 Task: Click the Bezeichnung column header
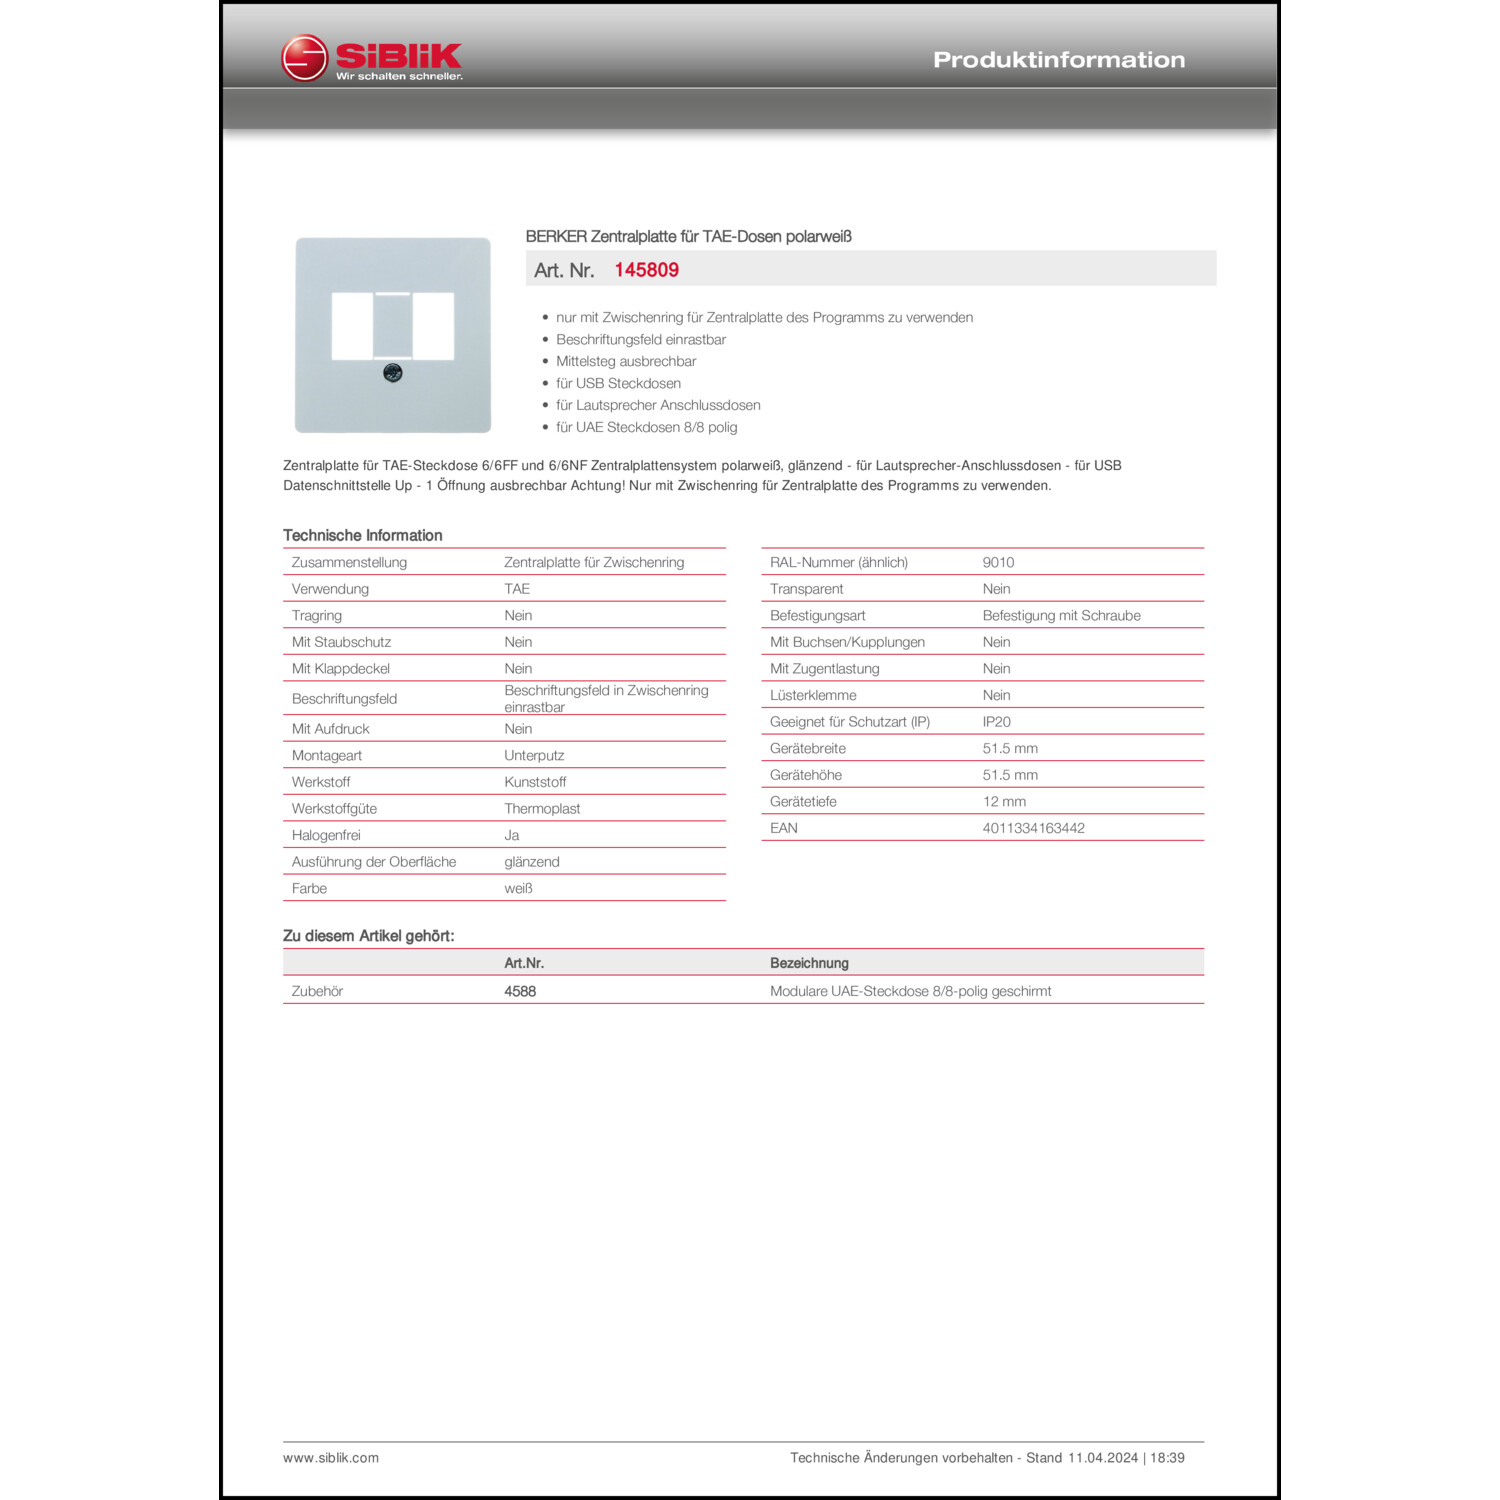pos(809,963)
